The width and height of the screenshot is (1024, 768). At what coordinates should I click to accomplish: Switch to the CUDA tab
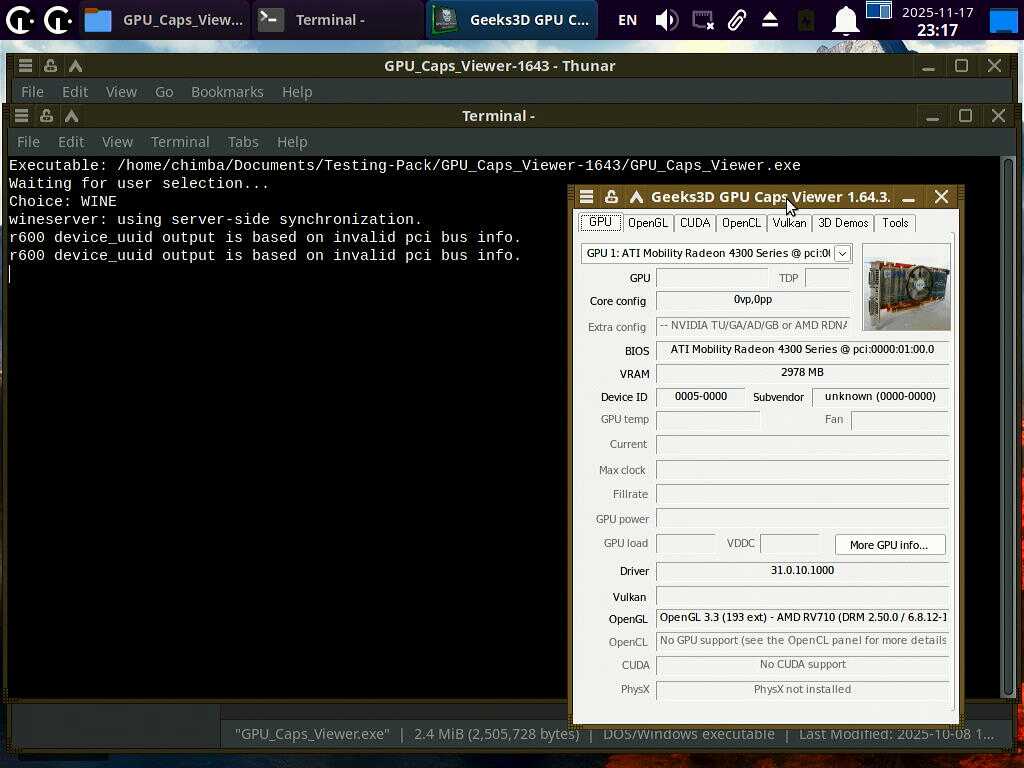(x=695, y=223)
